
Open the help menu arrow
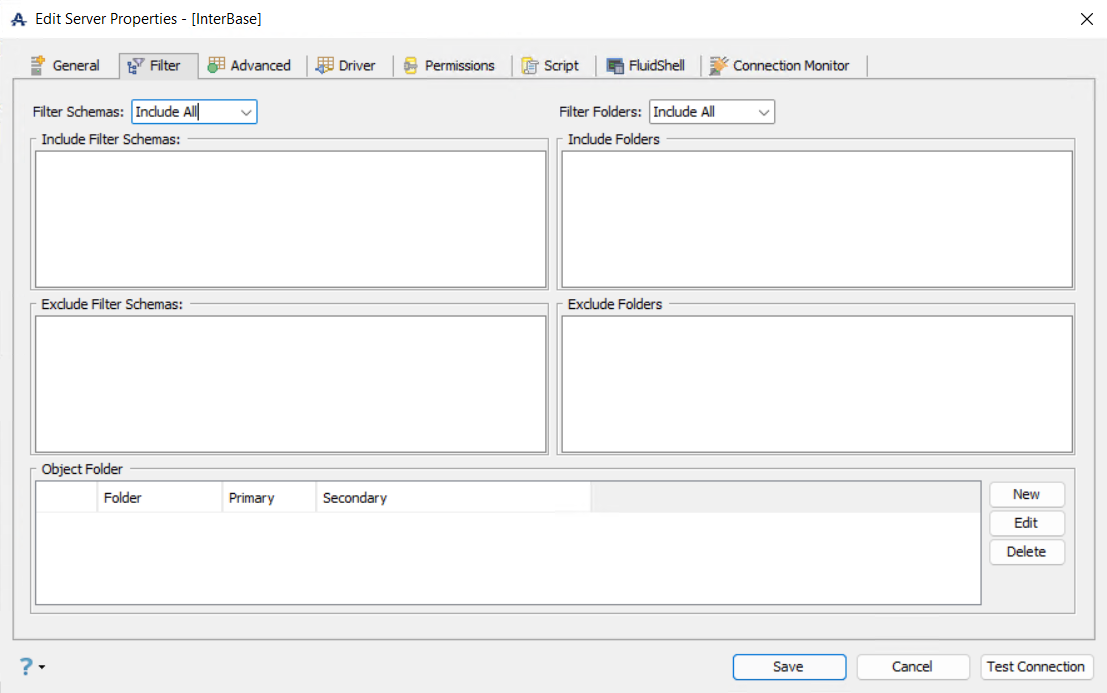coord(42,667)
